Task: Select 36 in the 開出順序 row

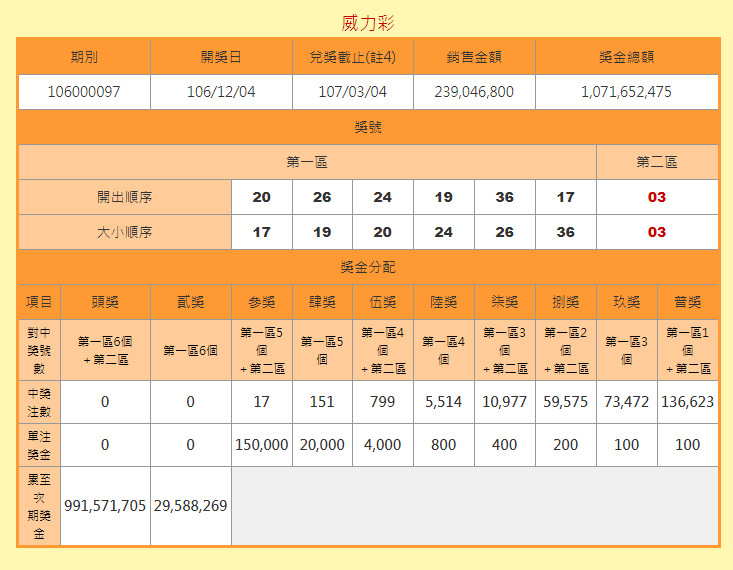Action: 504,197
